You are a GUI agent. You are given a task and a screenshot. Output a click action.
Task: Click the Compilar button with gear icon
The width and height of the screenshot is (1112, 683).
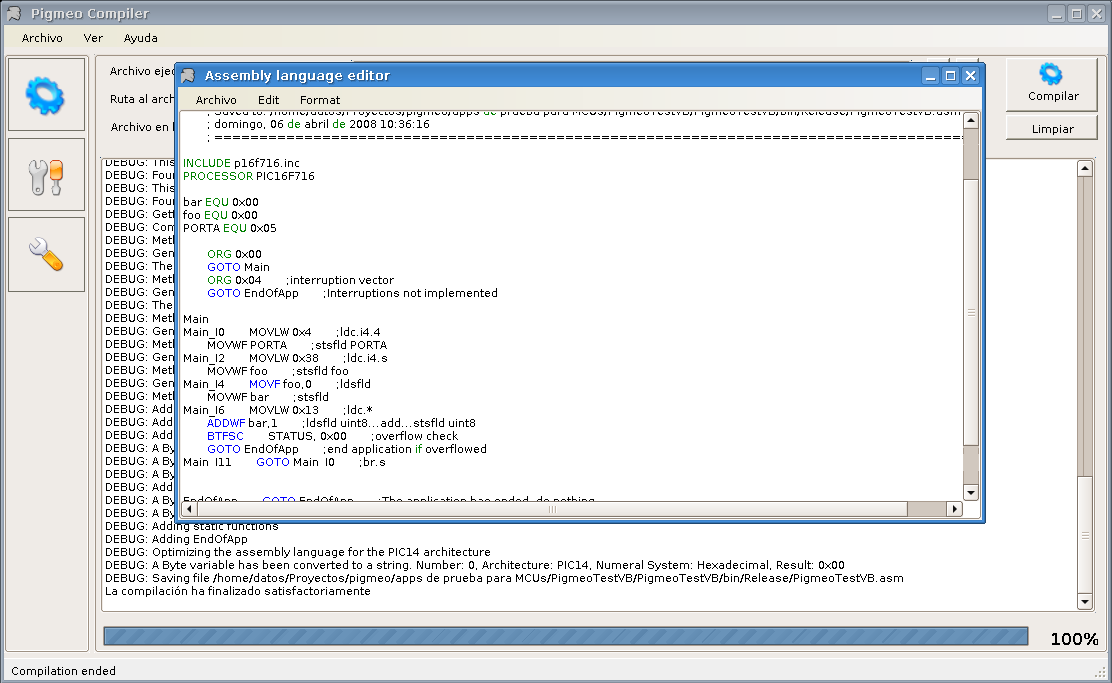click(x=1052, y=84)
